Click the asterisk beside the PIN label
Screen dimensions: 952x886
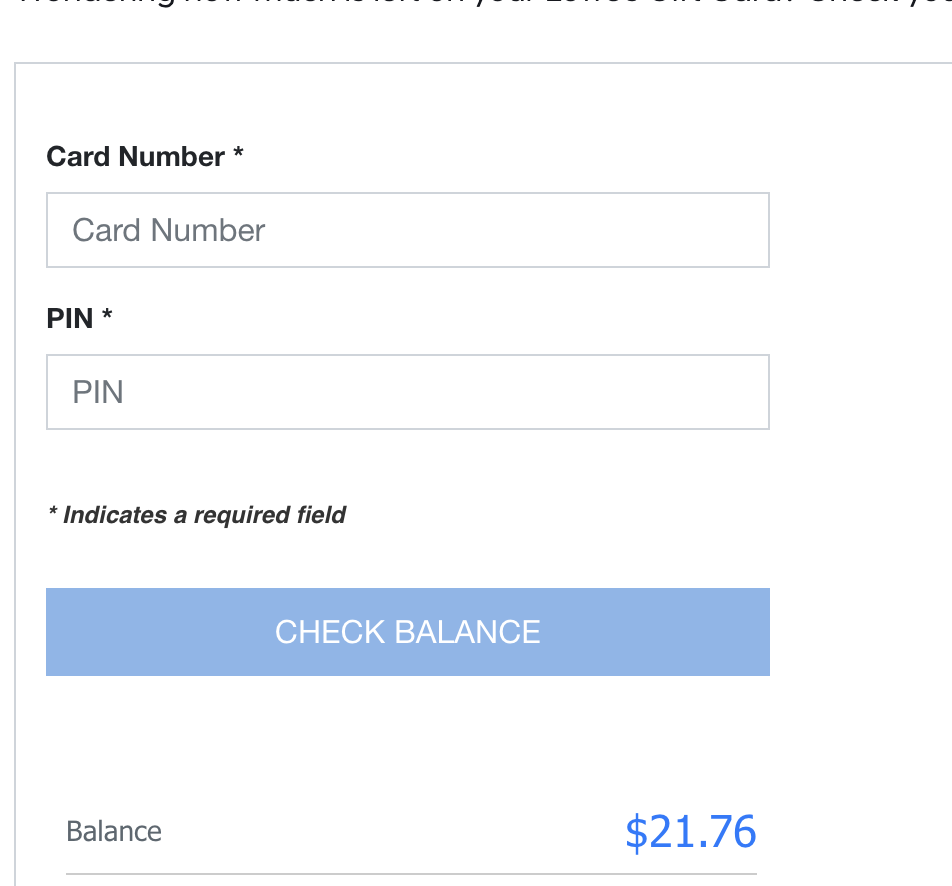[107, 316]
